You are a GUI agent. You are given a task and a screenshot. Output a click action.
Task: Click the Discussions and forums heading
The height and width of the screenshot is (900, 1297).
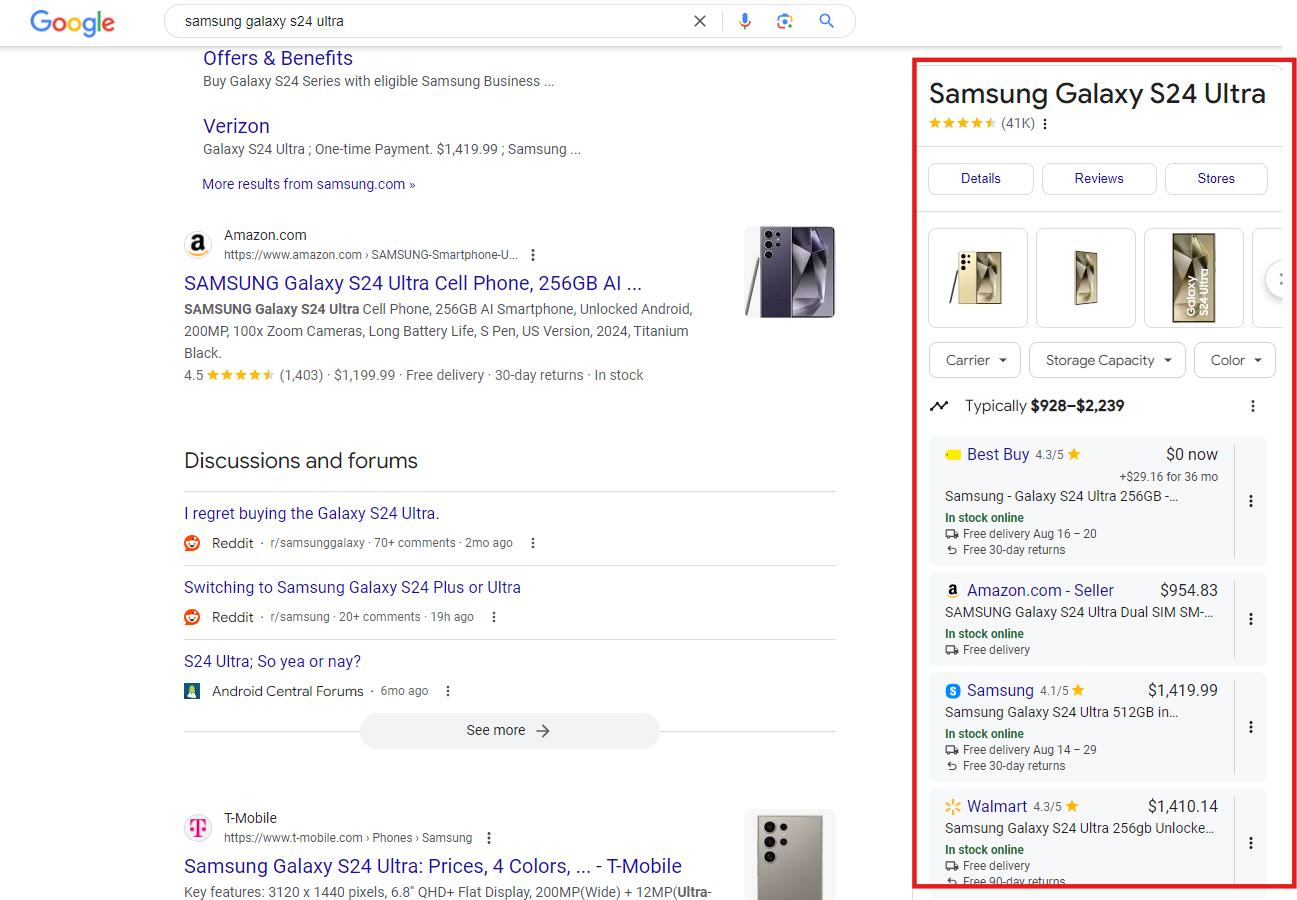tap(301, 461)
